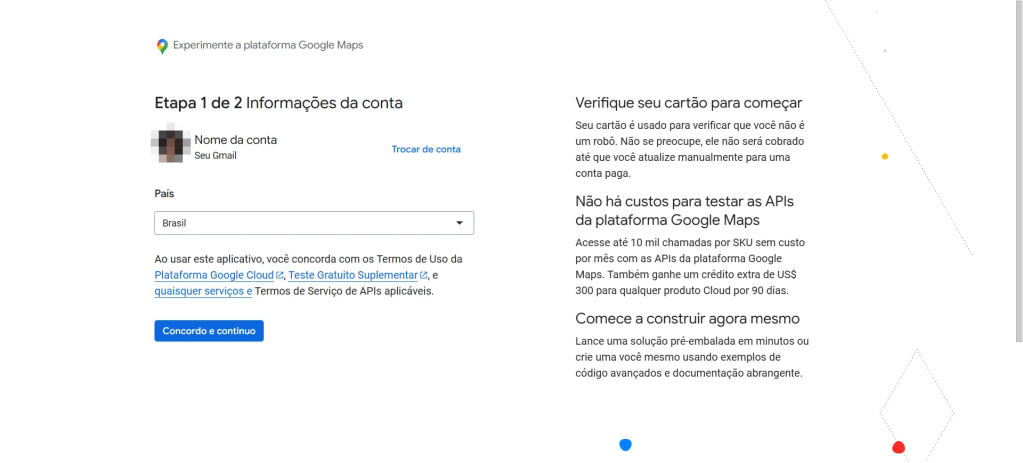Screen dimensions: 1023x463
Task: Open the Plataforma Google Cloud terms link
Action: coord(215,275)
